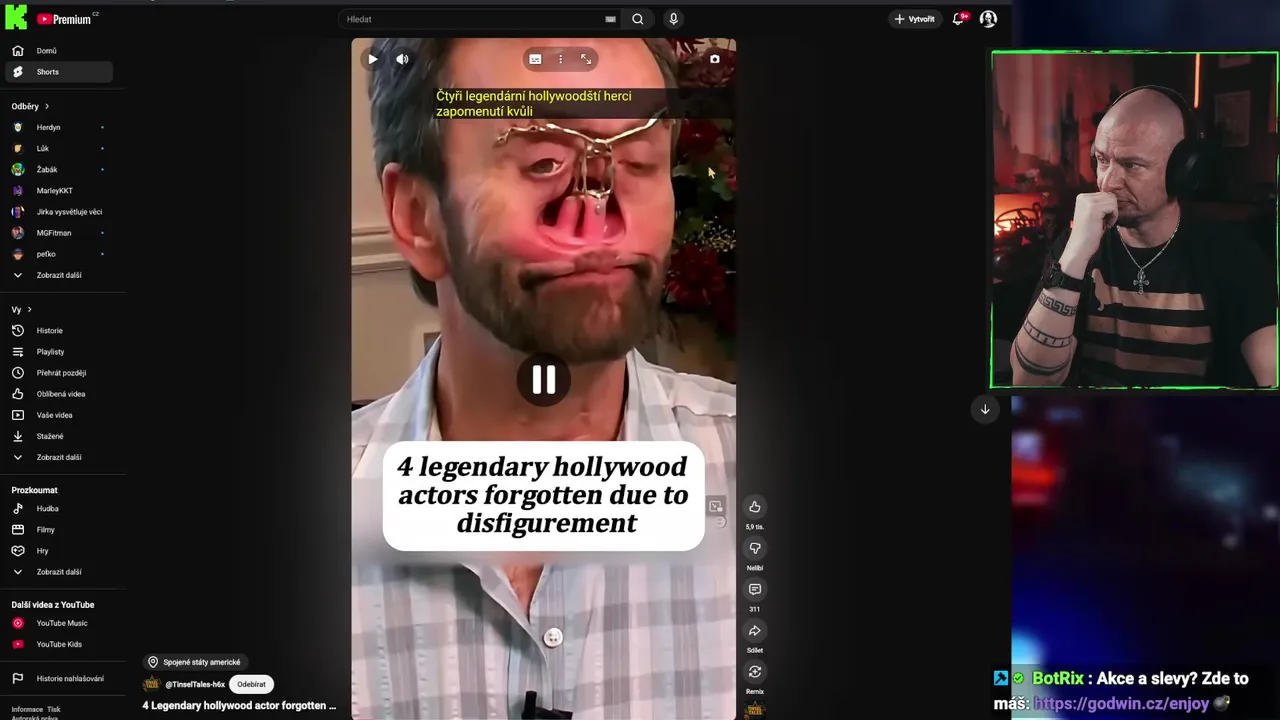Enter fullscreen with expand arrows icon
The image size is (1280, 720).
coord(586,59)
